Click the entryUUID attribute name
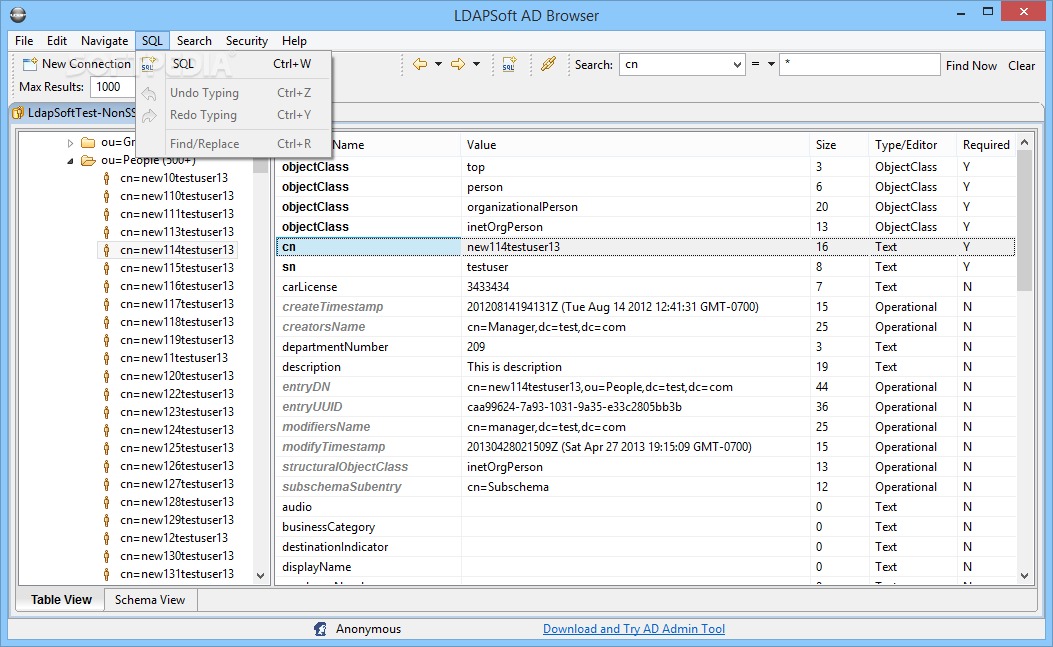The height and width of the screenshot is (647, 1053). (x=312, y=407)
